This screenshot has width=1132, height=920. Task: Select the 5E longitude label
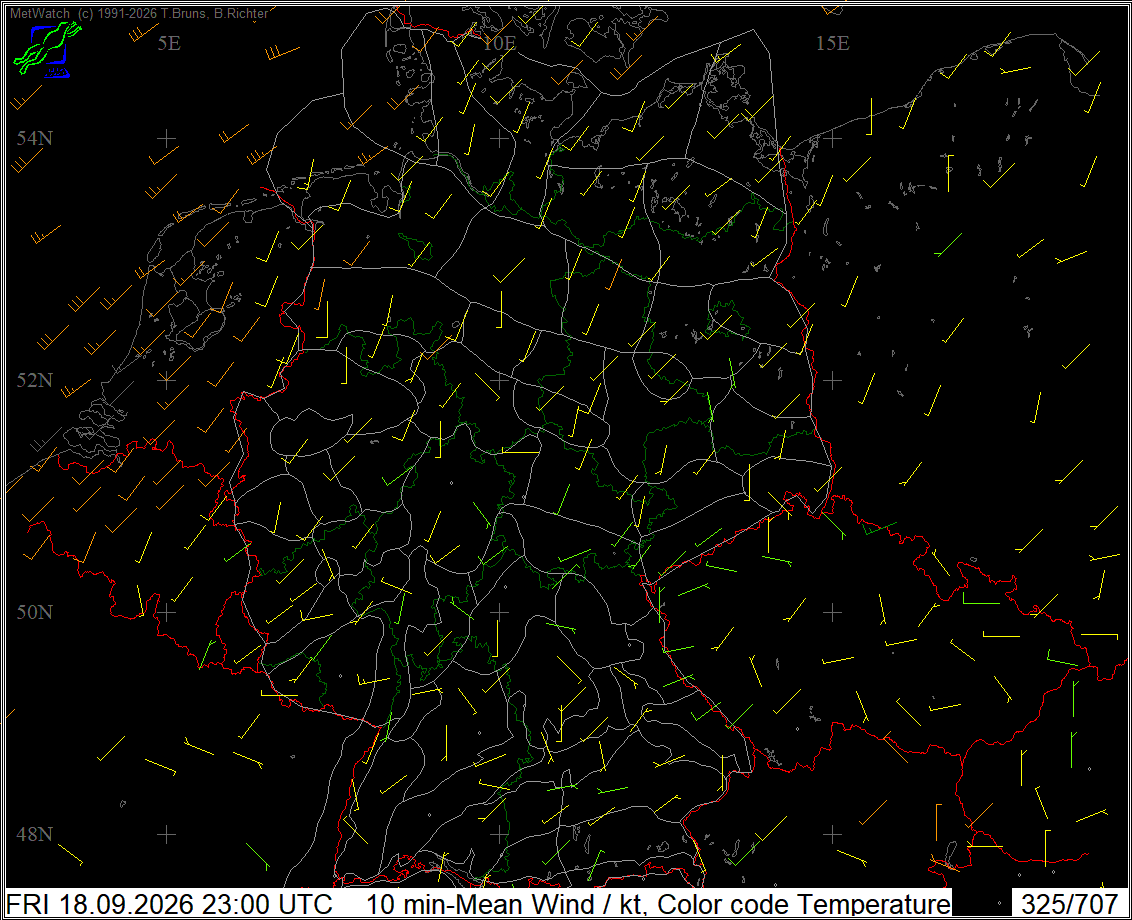pos(169,43)
